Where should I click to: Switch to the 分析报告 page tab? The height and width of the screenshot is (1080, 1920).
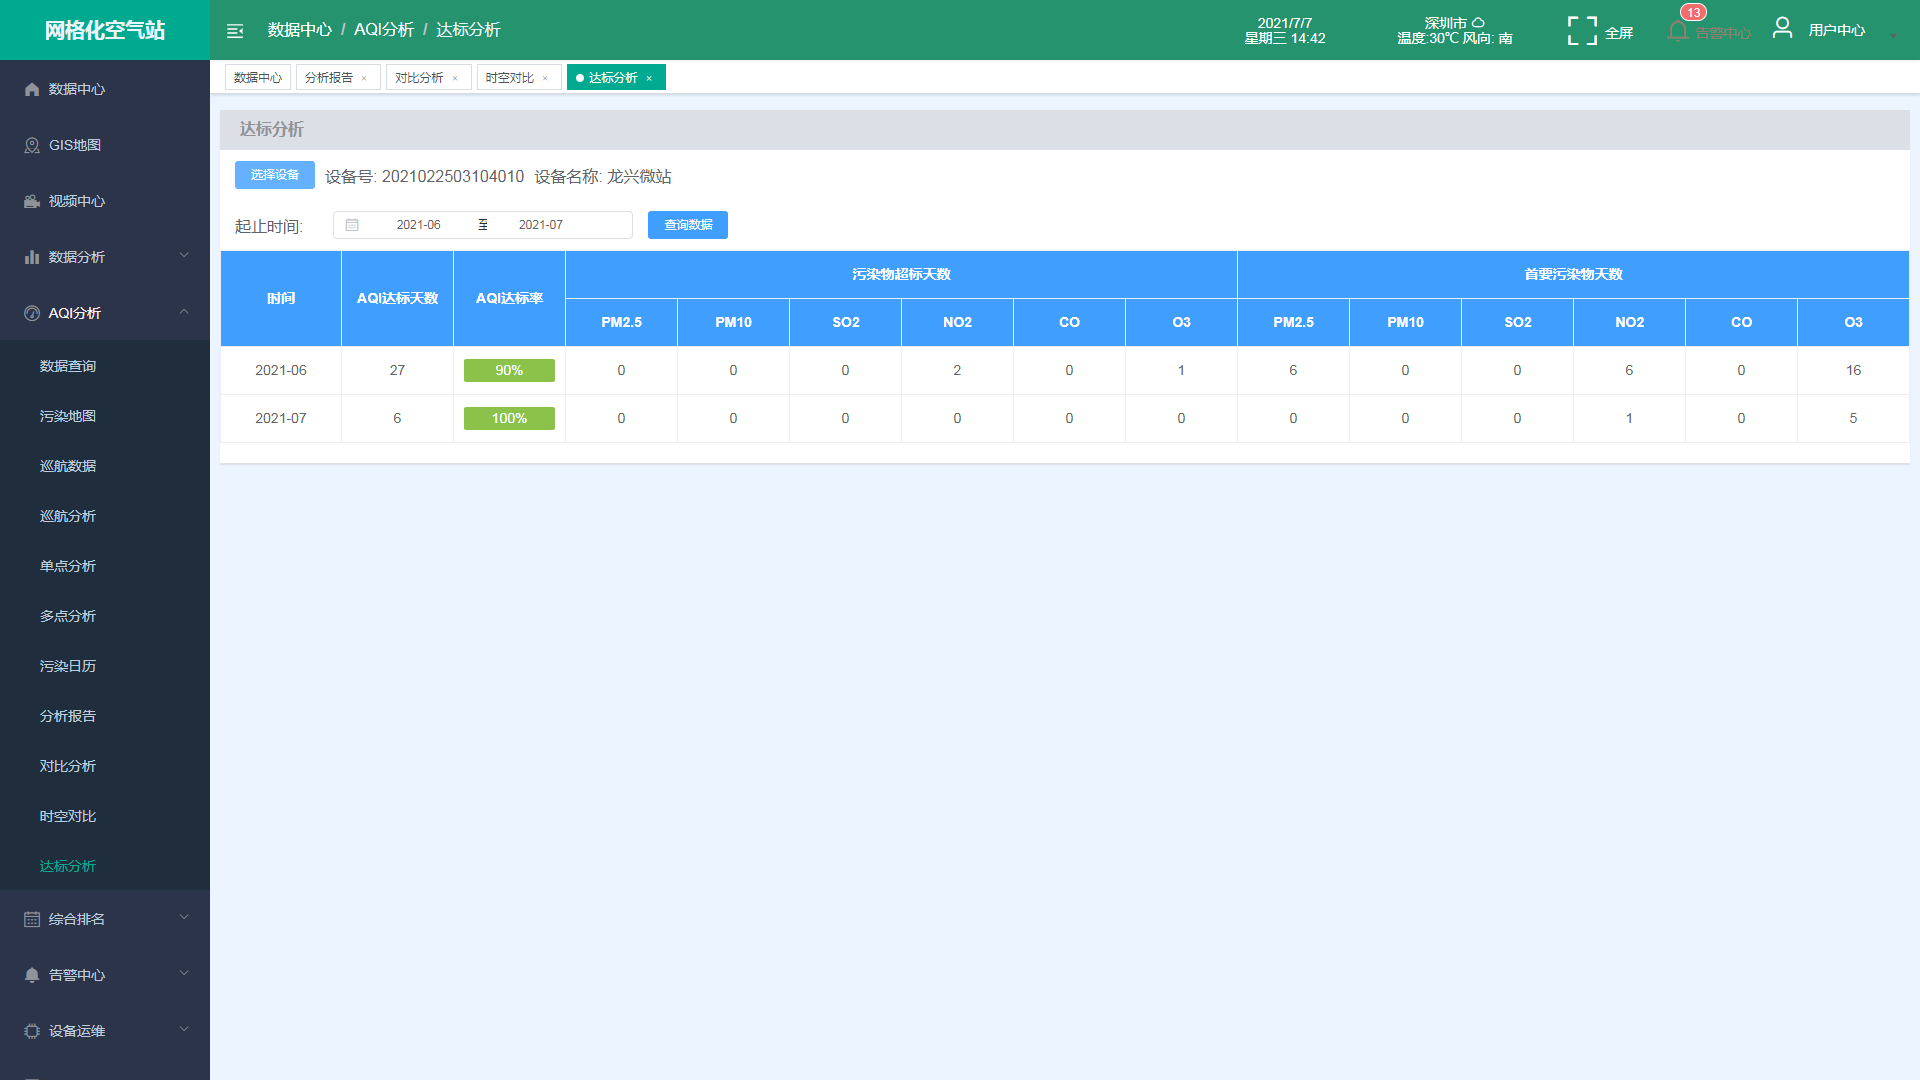click(x=338, y=78)
